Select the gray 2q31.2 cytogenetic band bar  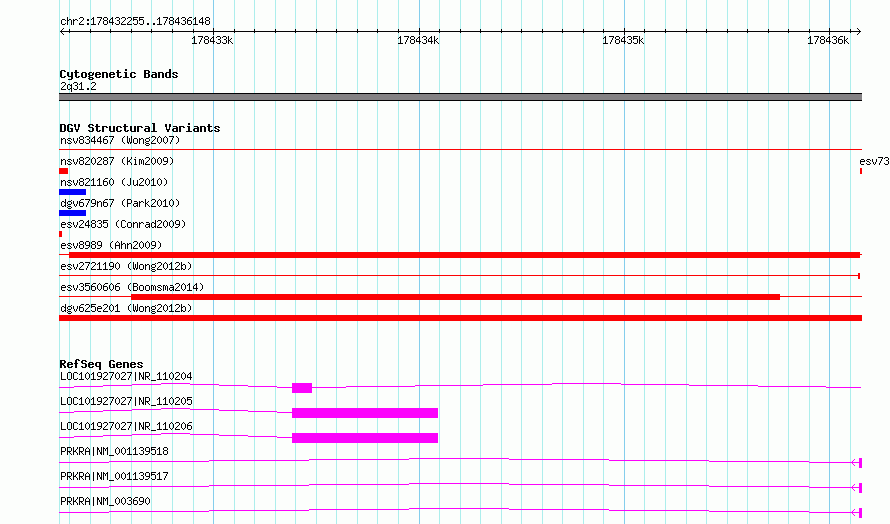tap(460, 97)
